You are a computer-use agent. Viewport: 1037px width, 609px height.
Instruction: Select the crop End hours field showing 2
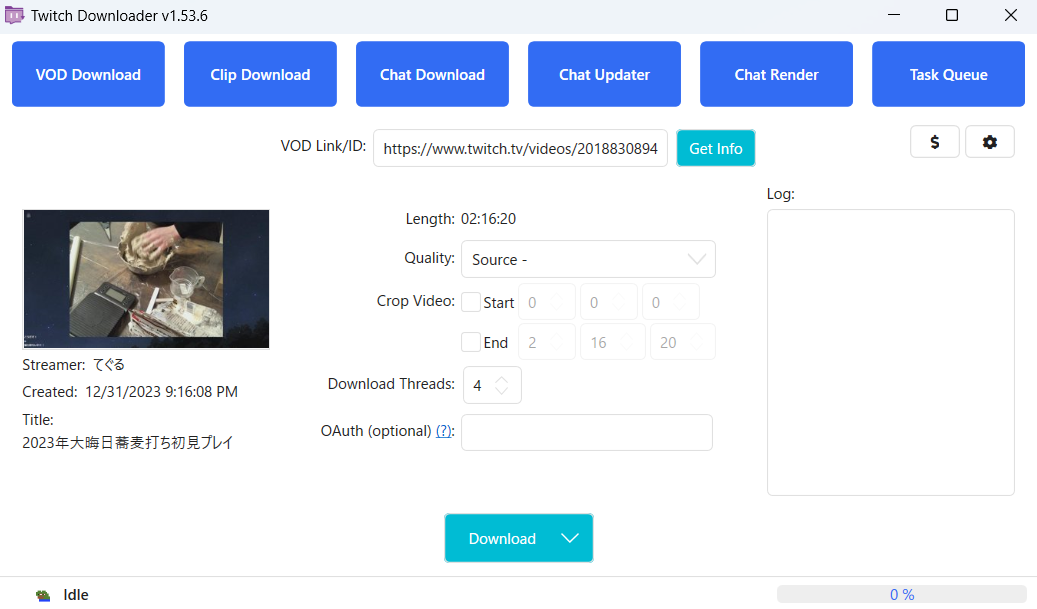546,342
